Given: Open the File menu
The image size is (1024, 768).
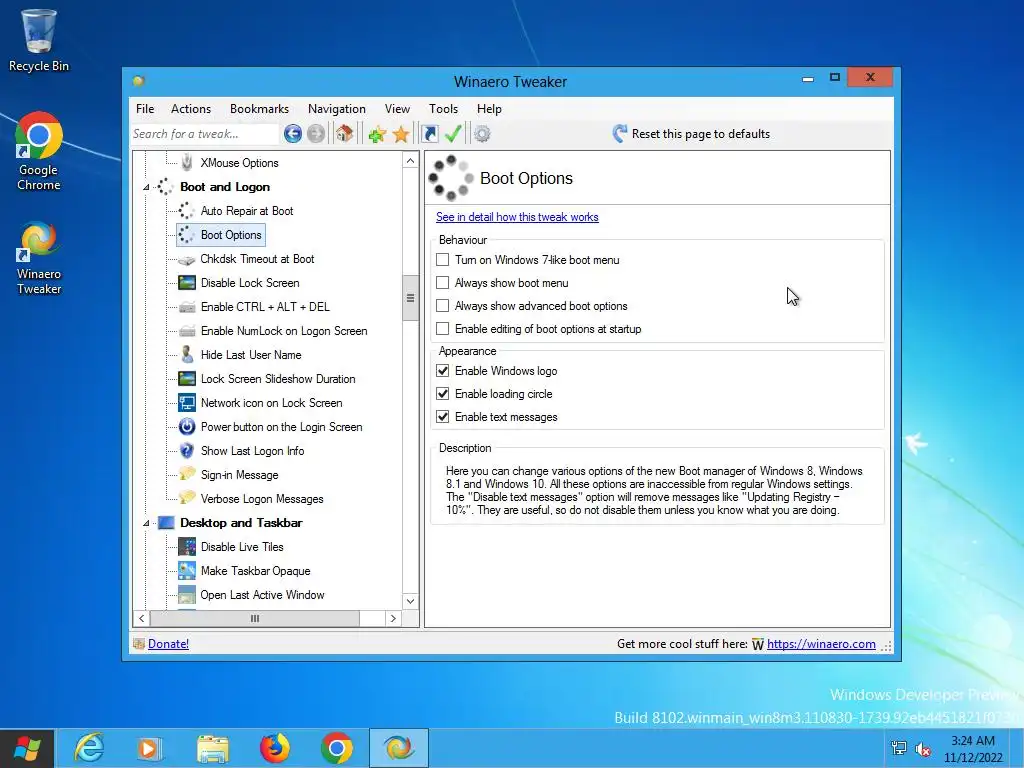Looking at the screenshot, I should [x=145, y=109].
